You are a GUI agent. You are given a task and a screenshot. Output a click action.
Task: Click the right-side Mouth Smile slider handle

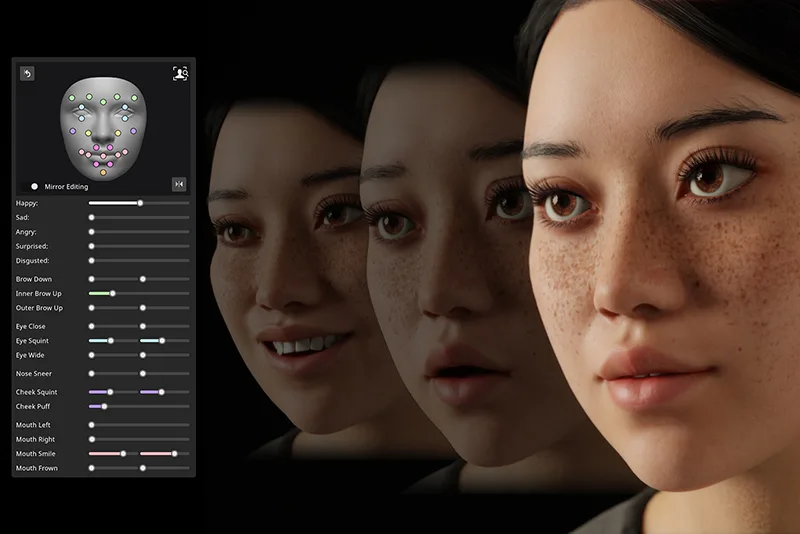pyautogui.click(x=174, y=453)
